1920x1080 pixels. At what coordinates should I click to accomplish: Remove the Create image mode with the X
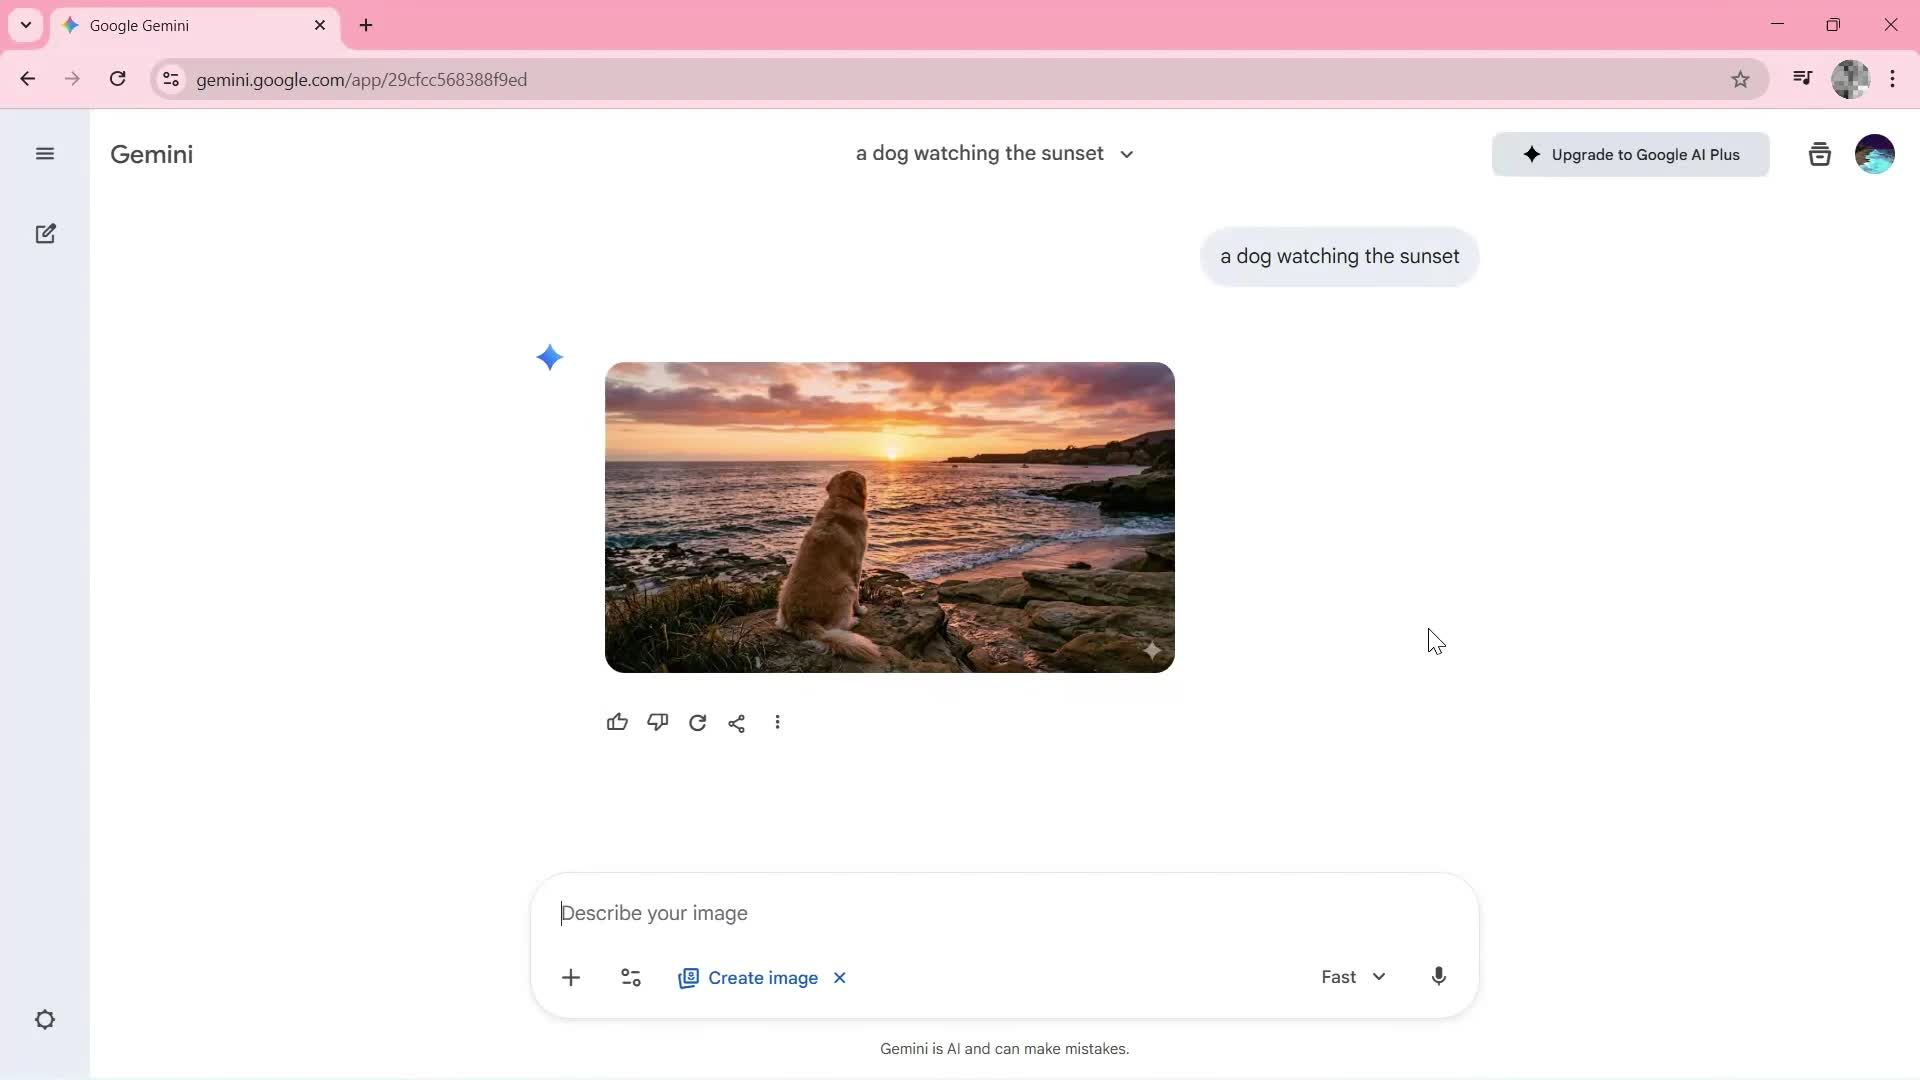838,978
